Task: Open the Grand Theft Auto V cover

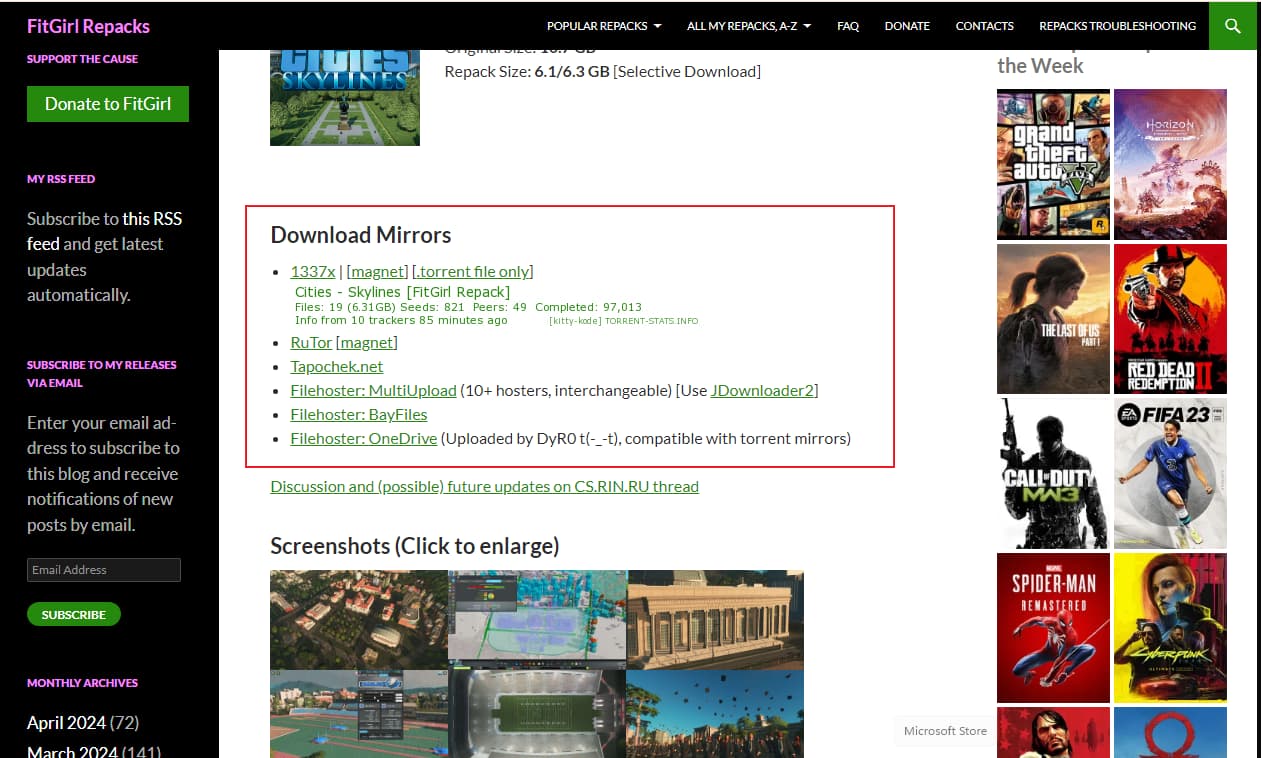Action: [x=1053, y=164]
